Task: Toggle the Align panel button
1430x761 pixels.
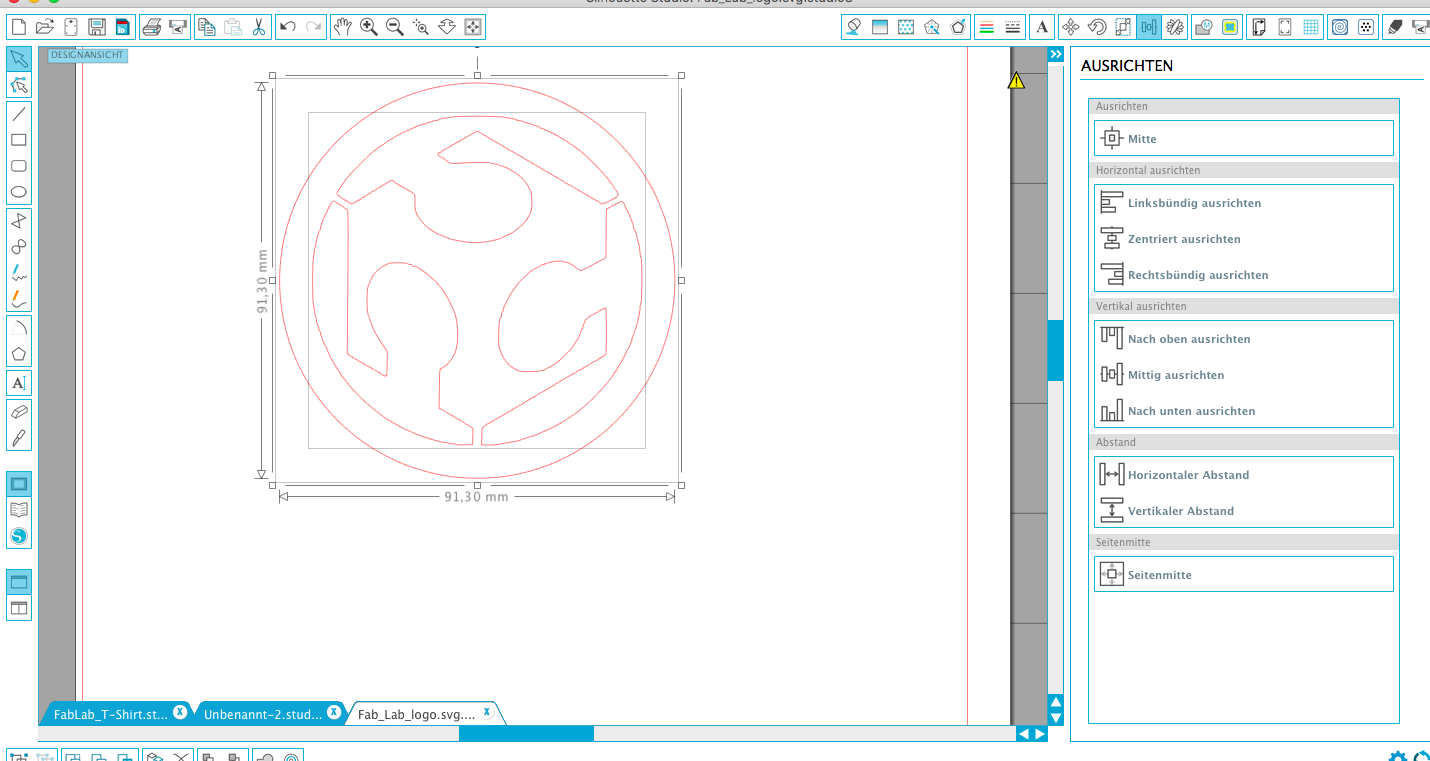Action: click(x=1149, y=27)
